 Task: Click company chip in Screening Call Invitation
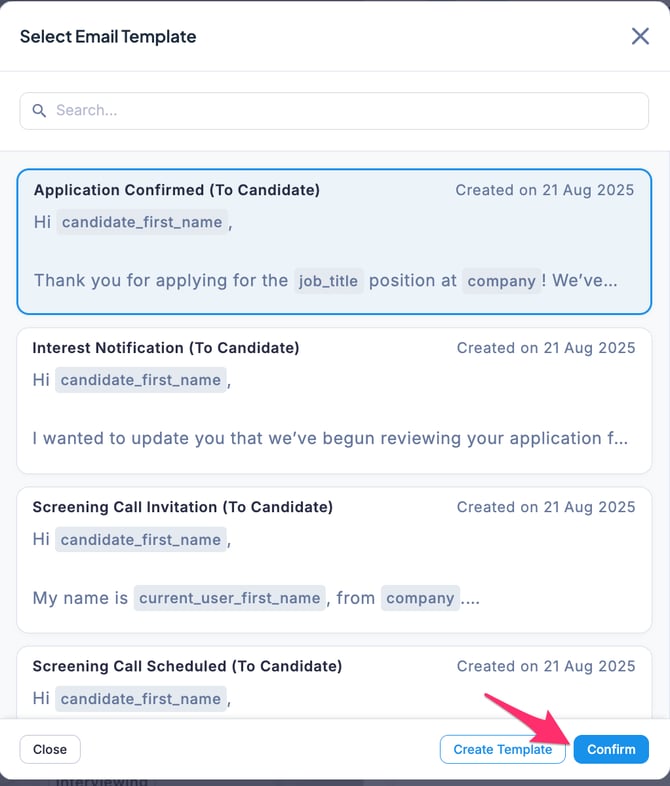[x=420, y=598]
